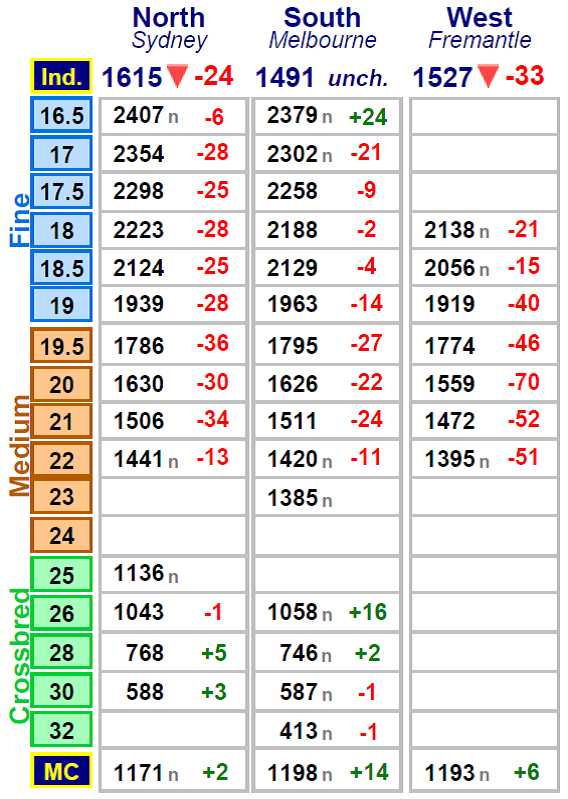Viewport: 568px width, 799px height.
Task: Select the 22 micron orange box
Action: tap(61, 460)
